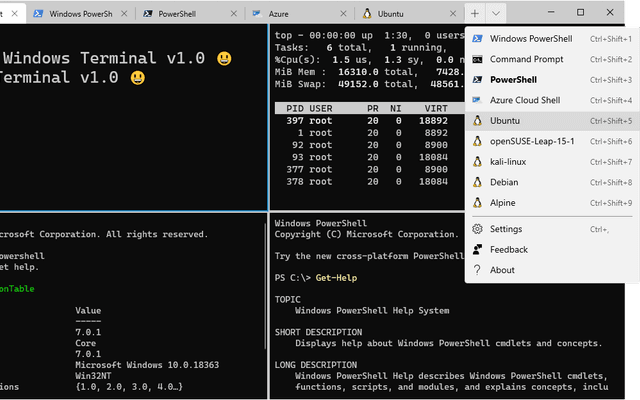Click the Get-Help command text
Viewport: 640px width, 400px height.
pos(336,278)
